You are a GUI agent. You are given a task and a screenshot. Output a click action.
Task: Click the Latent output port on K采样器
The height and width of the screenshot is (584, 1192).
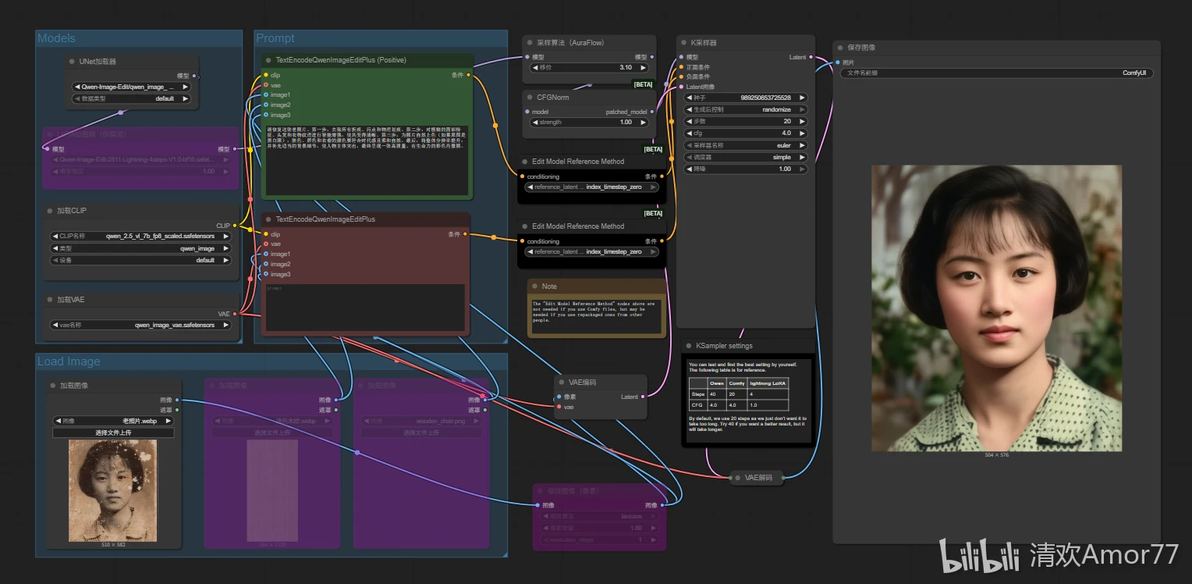pyautogui.click(x=811, y=57)
